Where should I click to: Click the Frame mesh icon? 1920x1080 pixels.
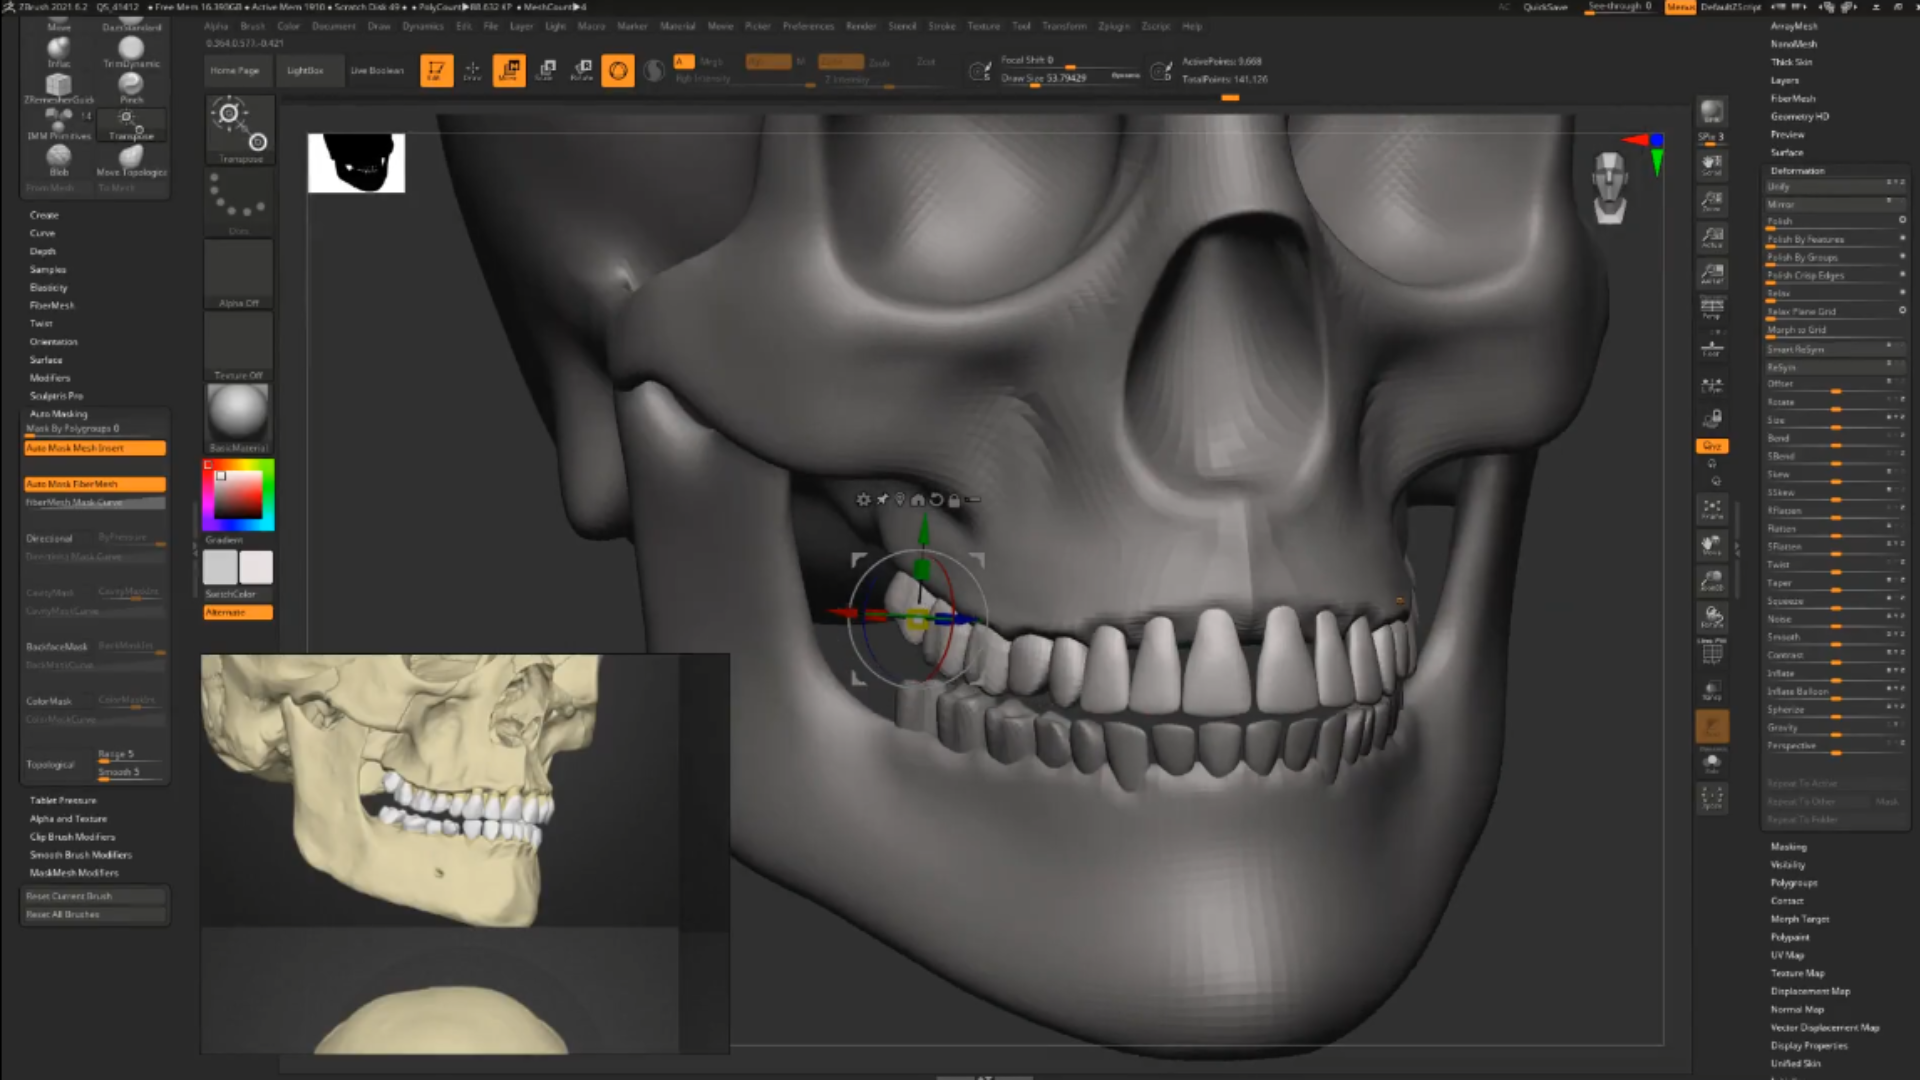pyautogui.click(x=1712, y=509)
